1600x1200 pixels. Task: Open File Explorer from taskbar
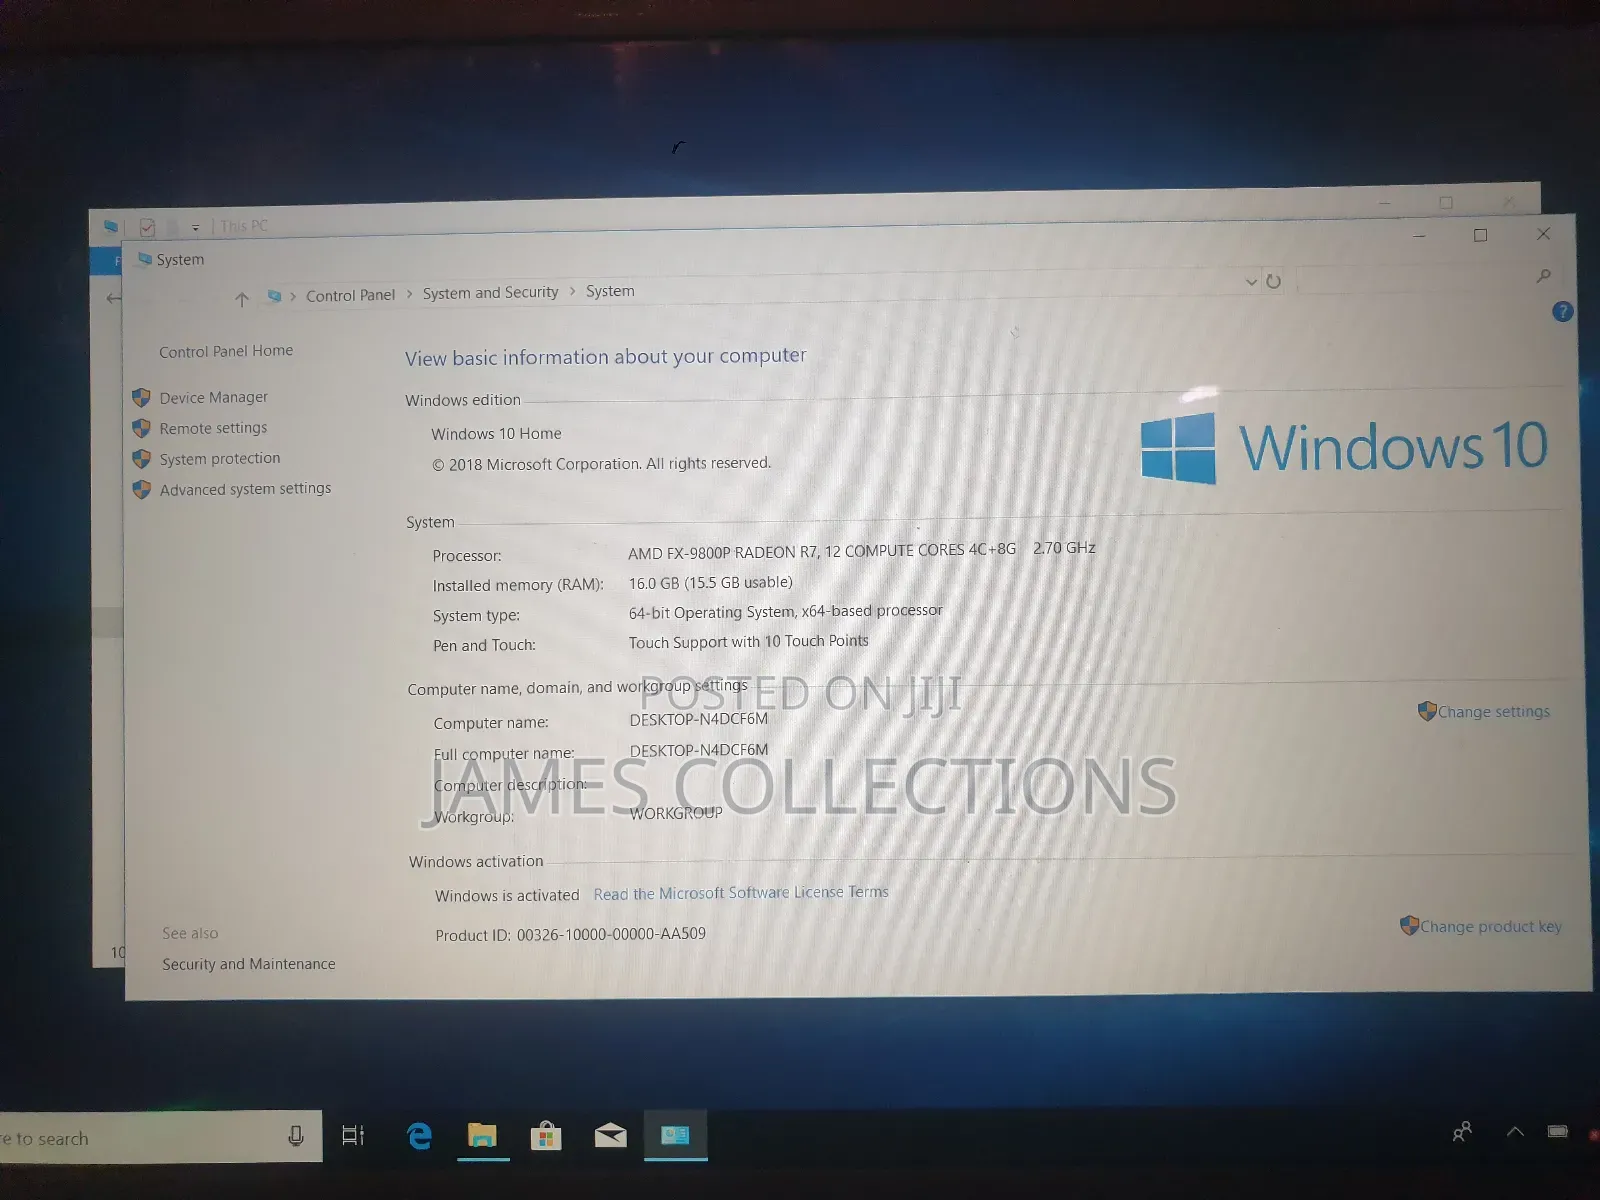482,1135
